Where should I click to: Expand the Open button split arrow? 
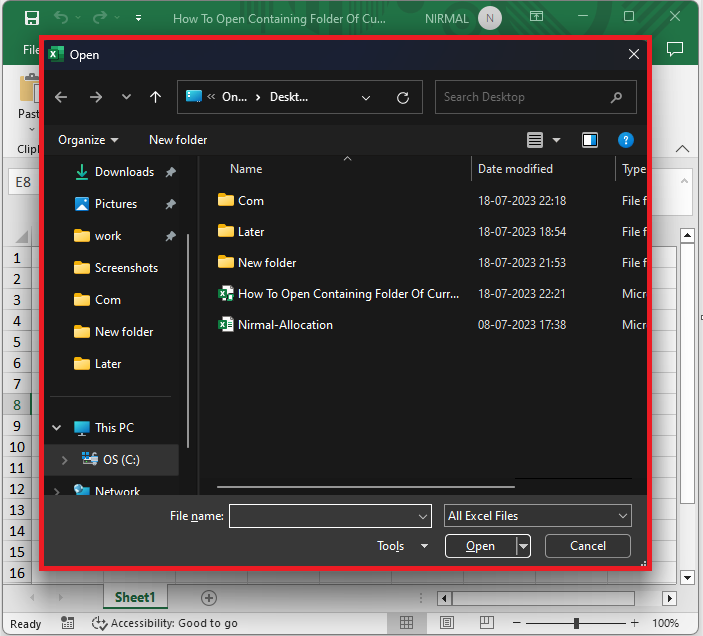coord(523,546)
